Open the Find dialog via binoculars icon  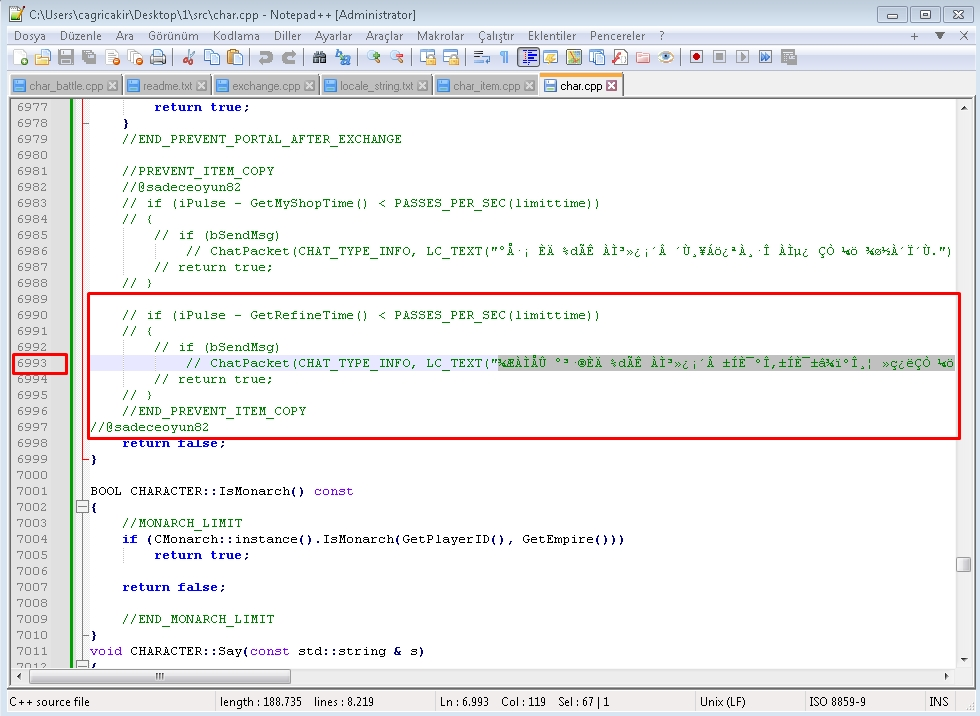(318, 57)
